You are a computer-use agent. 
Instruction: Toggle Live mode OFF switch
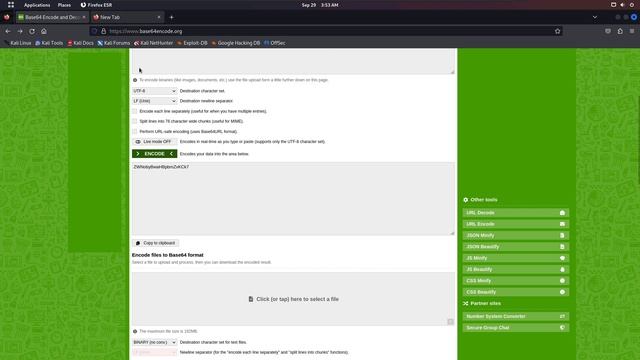pyautogui.click(x=154, y=142)
